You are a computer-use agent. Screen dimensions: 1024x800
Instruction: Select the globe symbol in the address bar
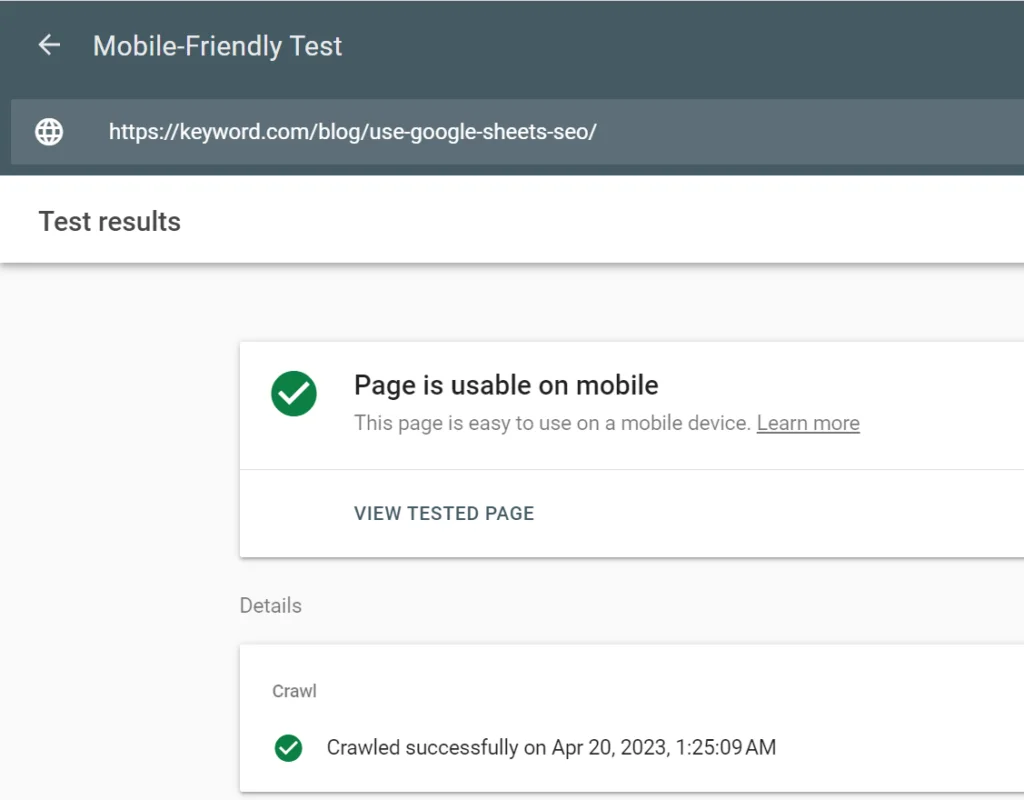tap(48, 131)
